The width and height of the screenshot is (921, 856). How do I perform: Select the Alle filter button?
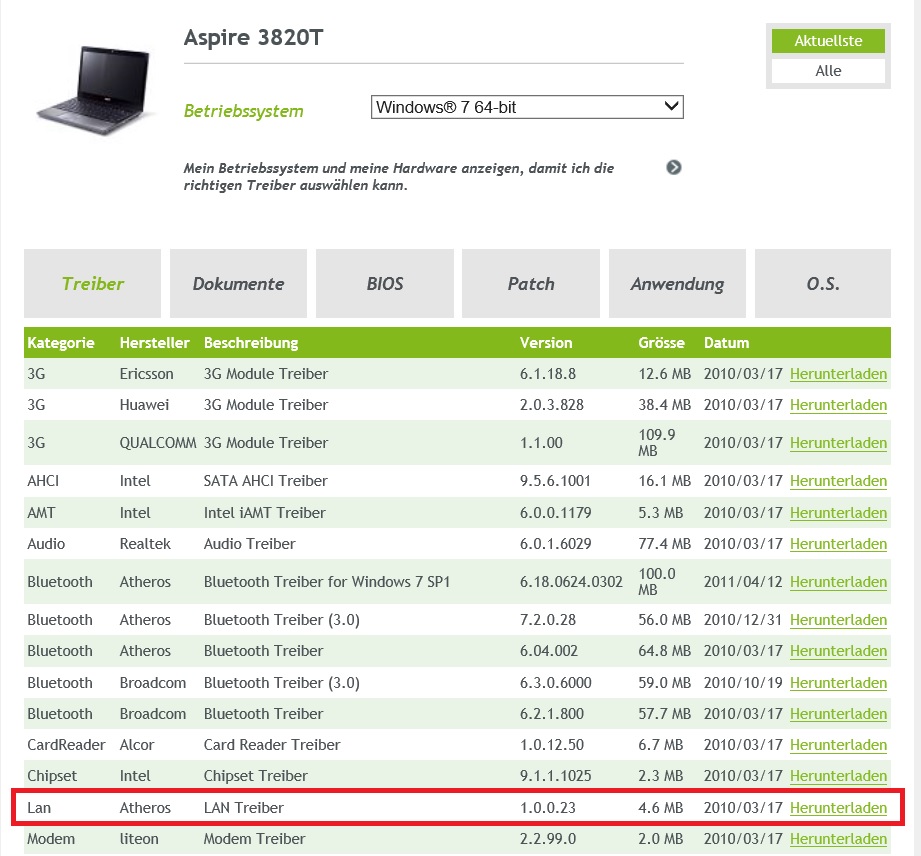(x=828, y=71)
